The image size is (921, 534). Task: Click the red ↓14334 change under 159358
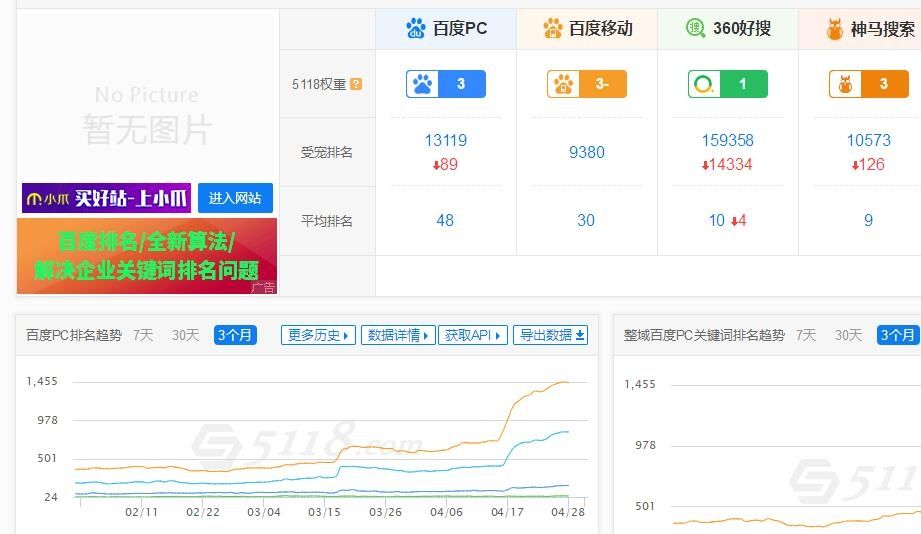click(727, 164)
